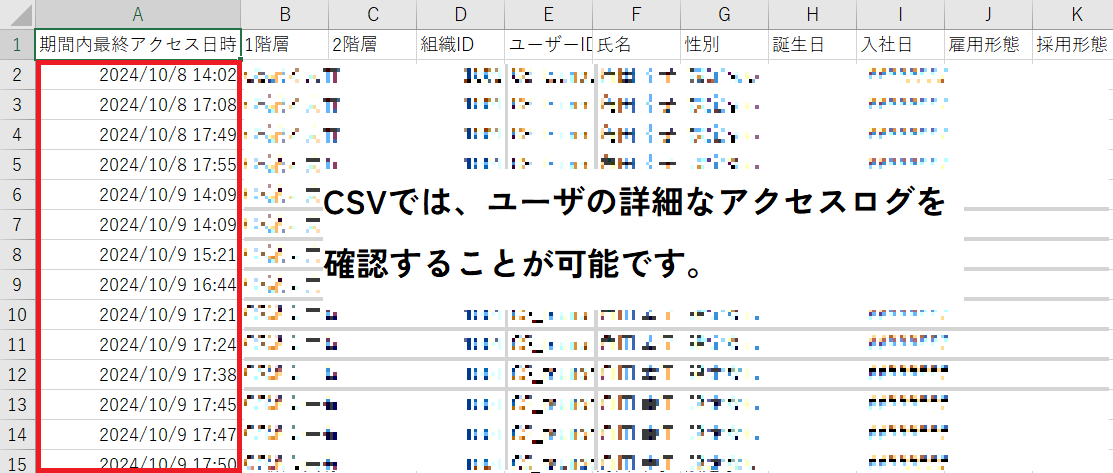Screen dimensions: 1113x473
Task: Select row 4 header number
Action: tap(17, 135)
